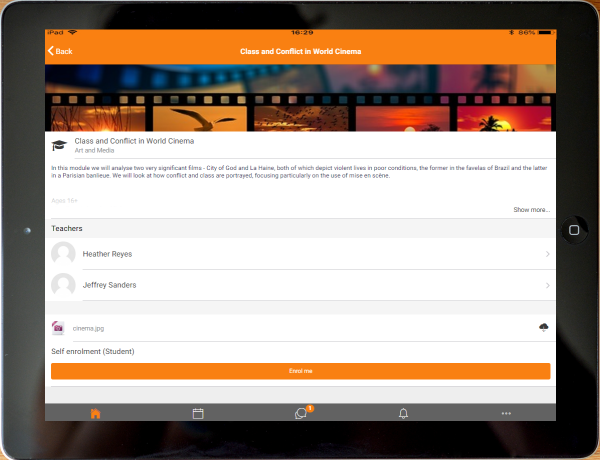This screenshot has height=460, width=600.
Task: Download cinema.jpg using the cloud icon
Action: click(544, 327)
